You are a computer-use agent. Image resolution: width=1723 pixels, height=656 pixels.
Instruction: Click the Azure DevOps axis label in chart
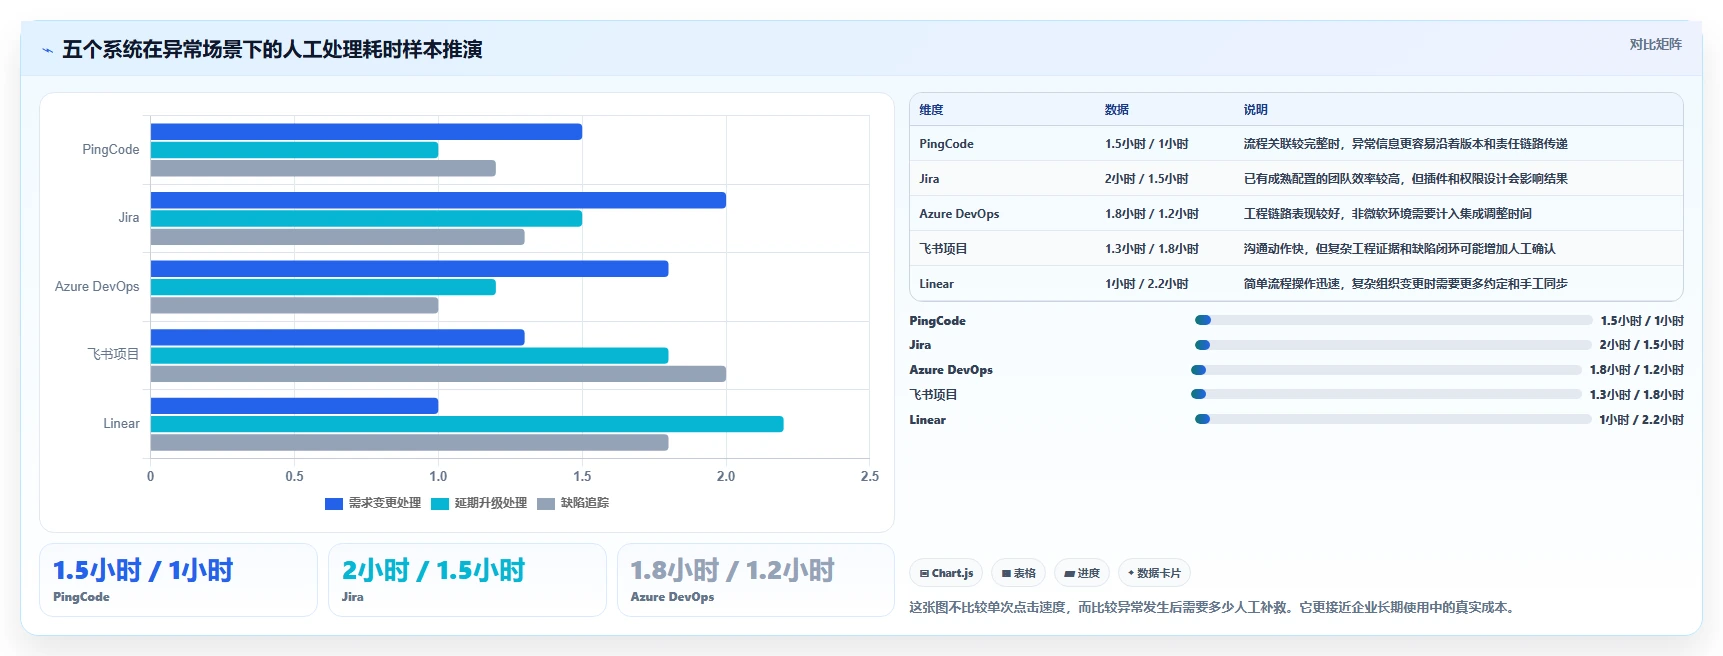click(97, 287)
